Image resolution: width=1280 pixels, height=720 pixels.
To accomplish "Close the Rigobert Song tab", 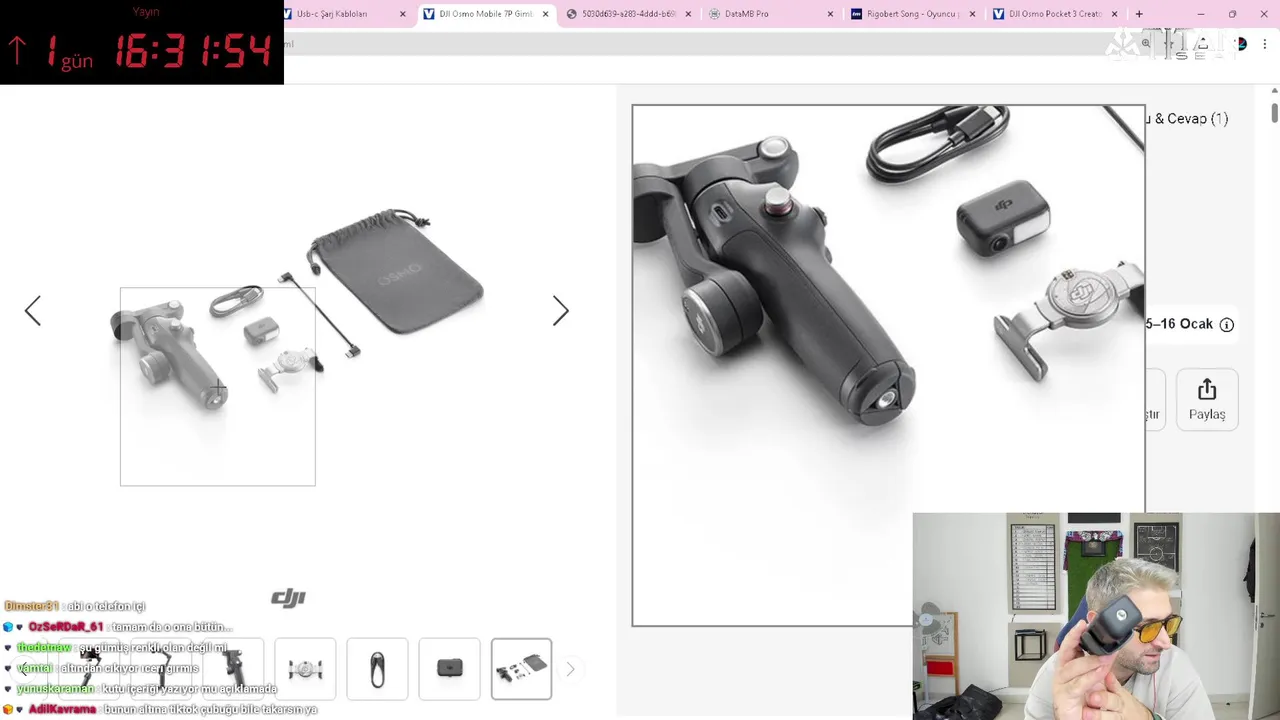I will coord(972,14).
